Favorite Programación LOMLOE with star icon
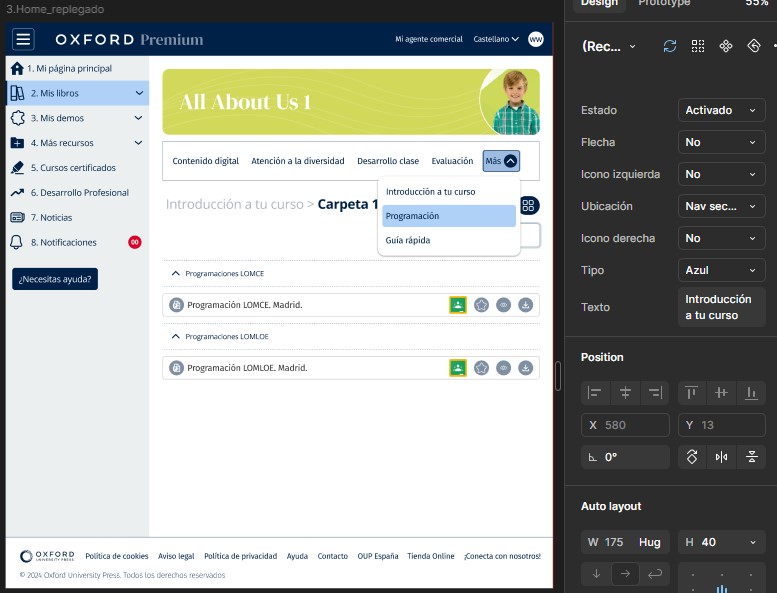 coord(481,368)
